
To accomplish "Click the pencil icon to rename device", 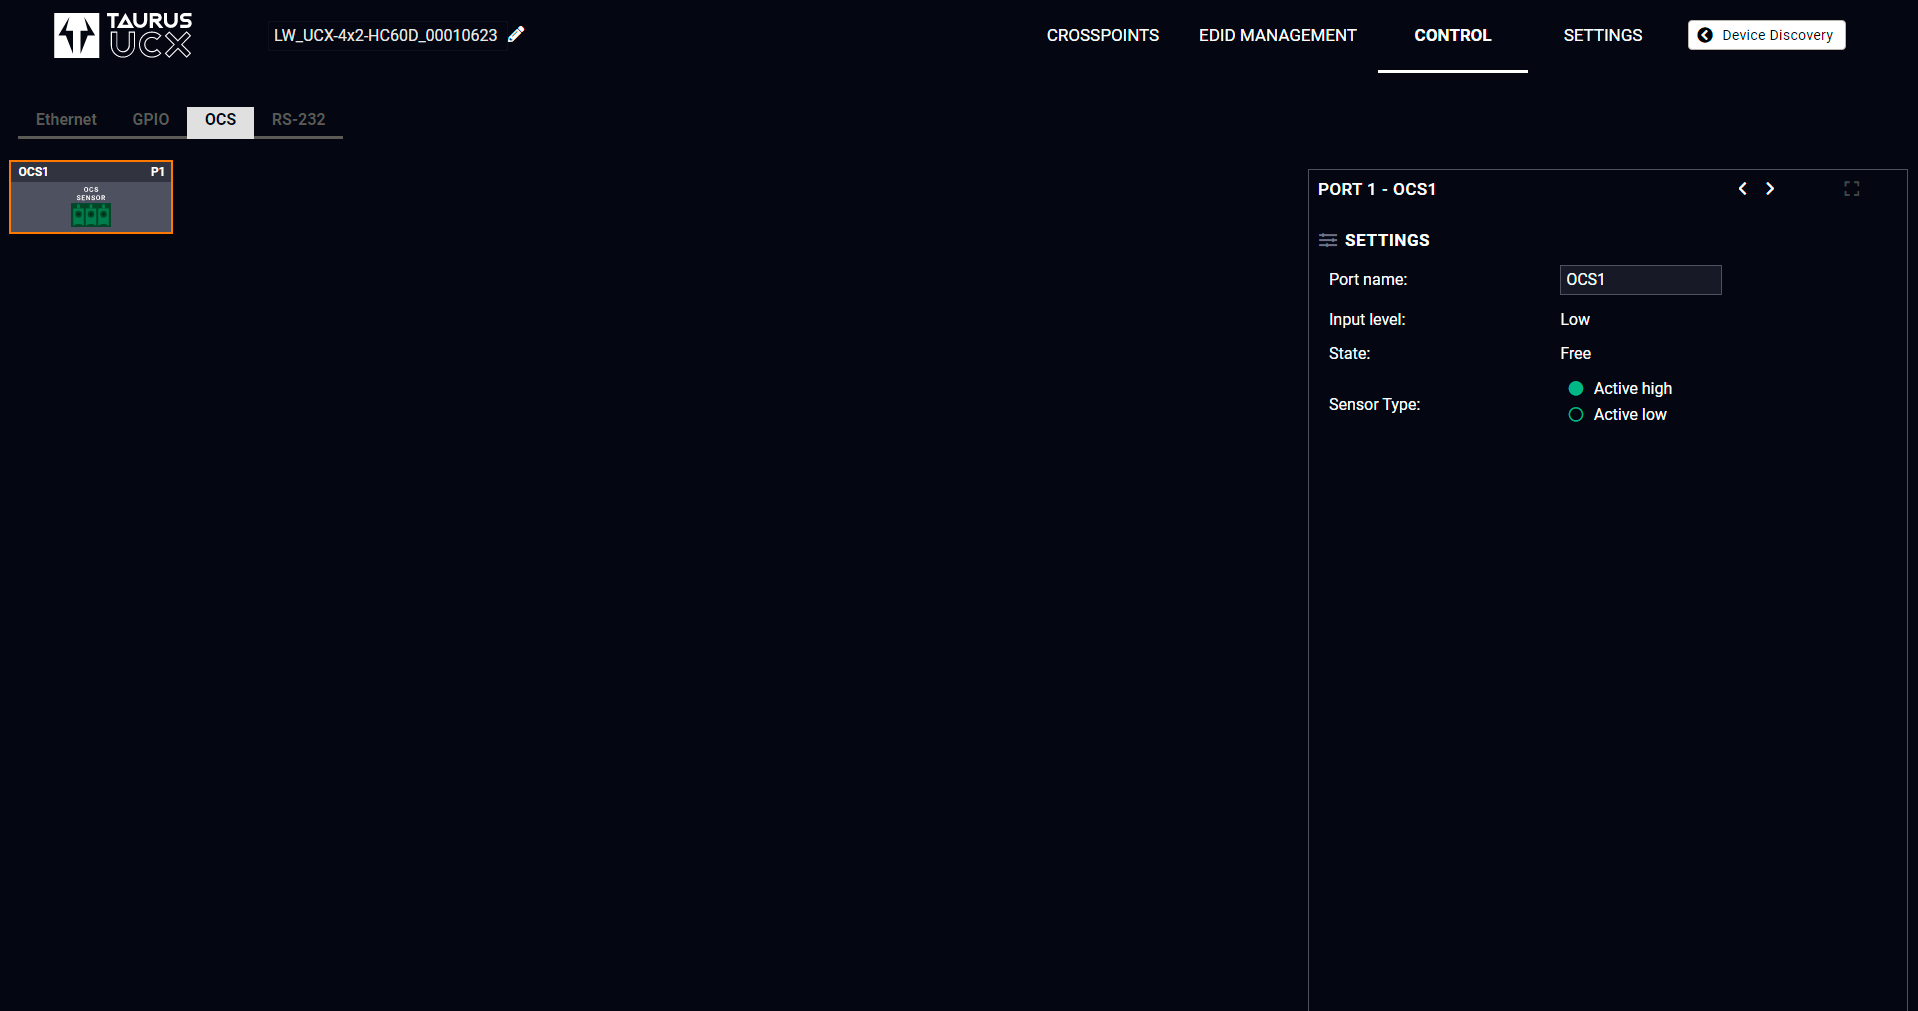I will pyautogui.click(x=516, y=34).
